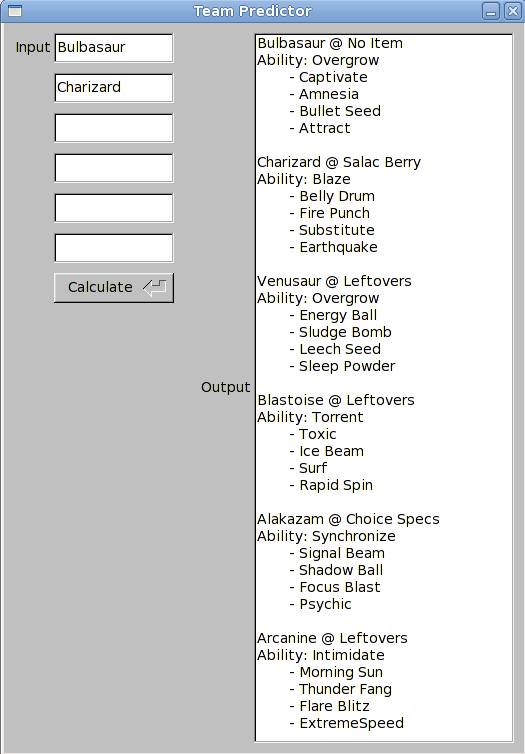Screen dimensions: 525x754
Task: Click the '- Focus Blast' move line
Action: click(x=335, y=587)
